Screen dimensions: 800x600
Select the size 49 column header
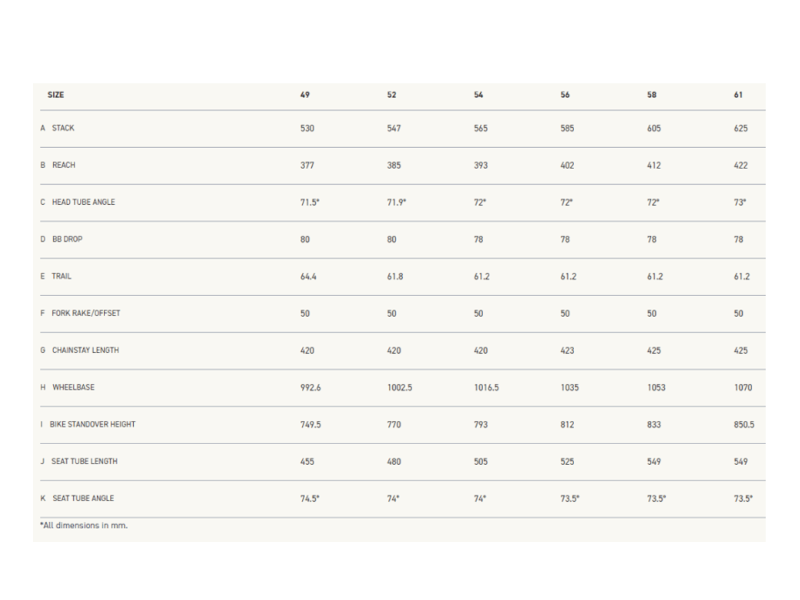(x=305, y=94)
